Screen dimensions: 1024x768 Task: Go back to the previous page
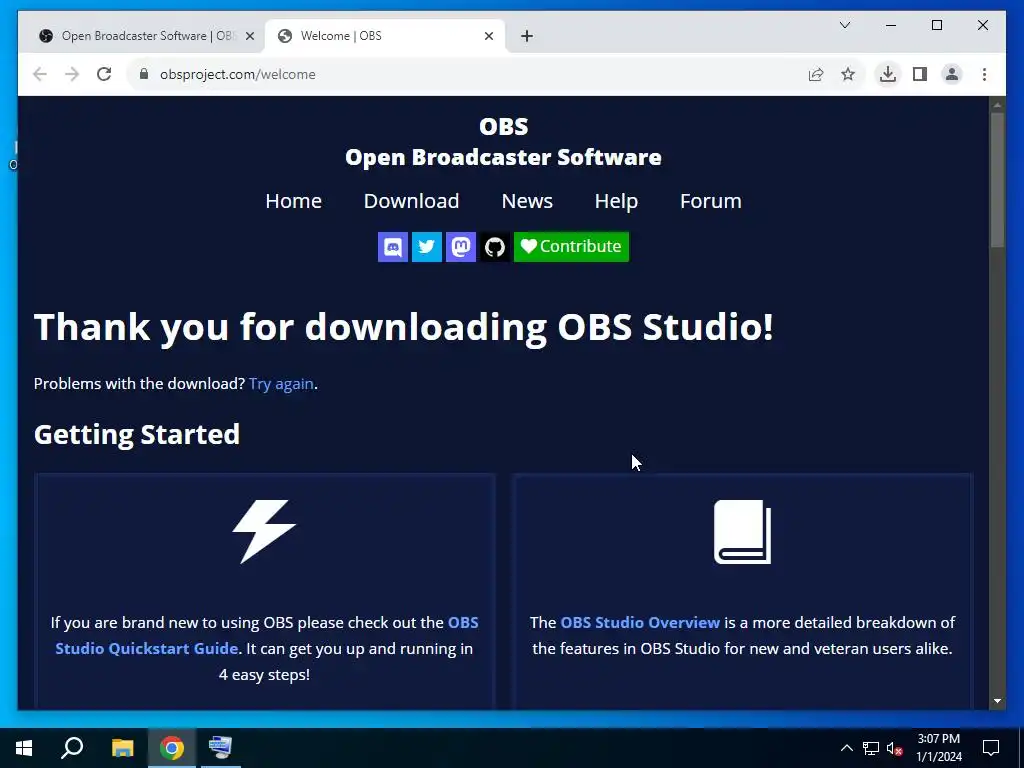click(40, 74)
